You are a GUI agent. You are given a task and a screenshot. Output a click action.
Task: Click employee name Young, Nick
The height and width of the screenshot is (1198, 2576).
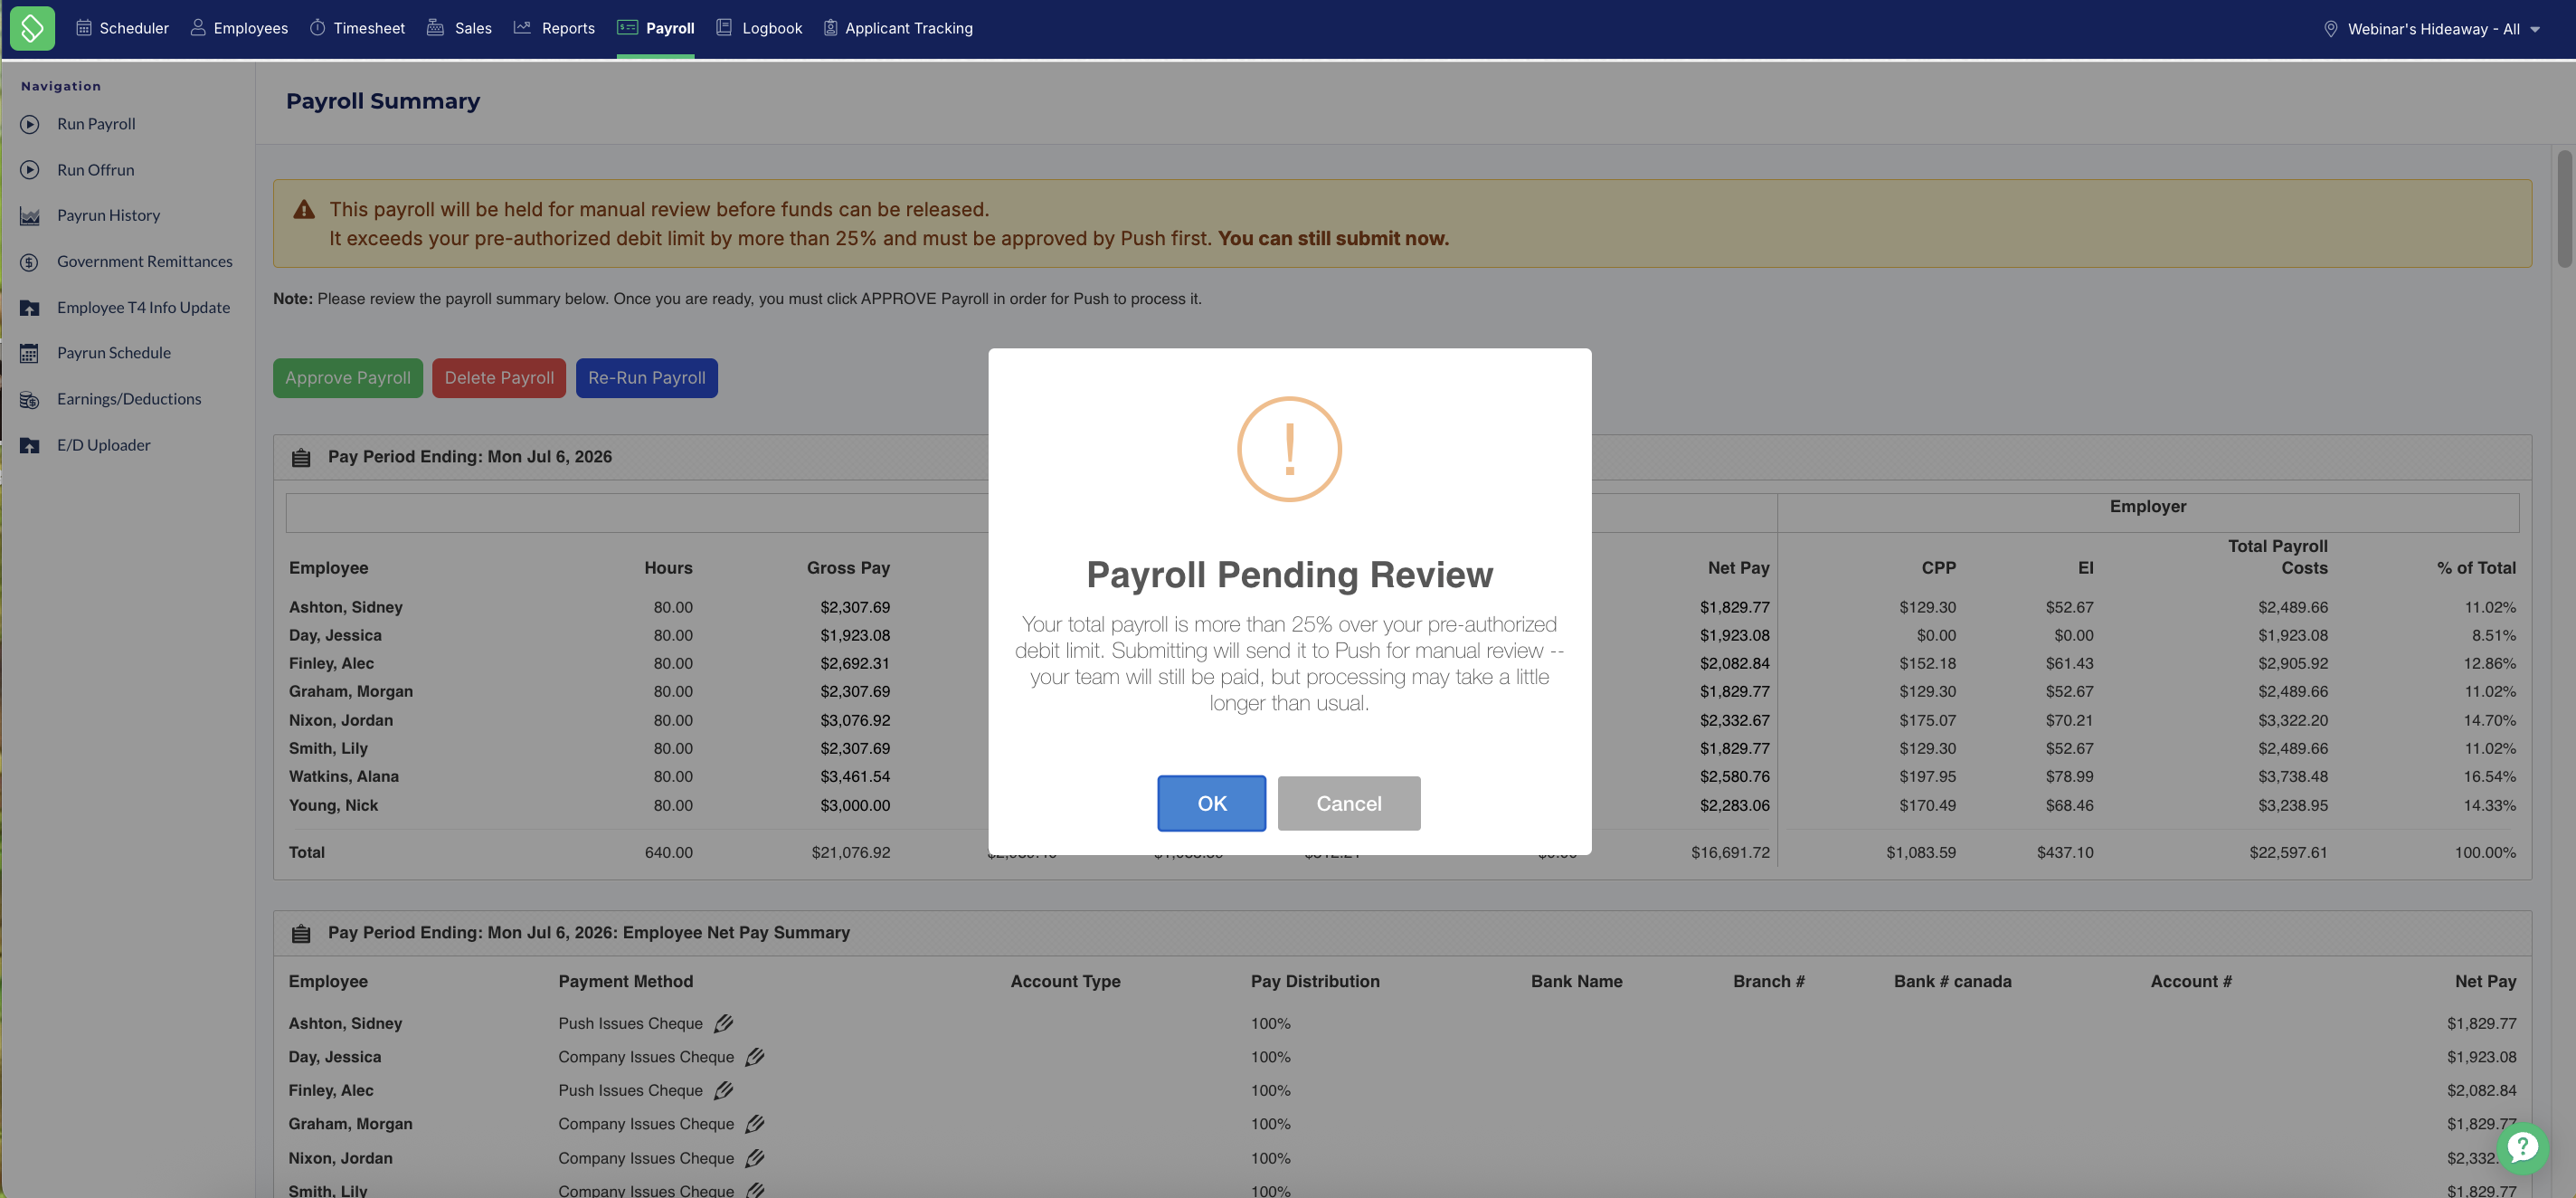(x=334, y=805)
